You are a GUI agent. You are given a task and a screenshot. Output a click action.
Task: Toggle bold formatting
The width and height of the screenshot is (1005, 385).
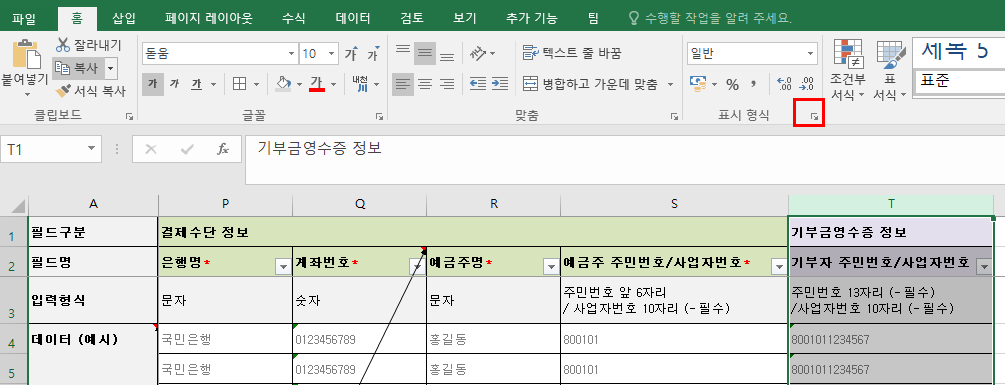point(153,83)
